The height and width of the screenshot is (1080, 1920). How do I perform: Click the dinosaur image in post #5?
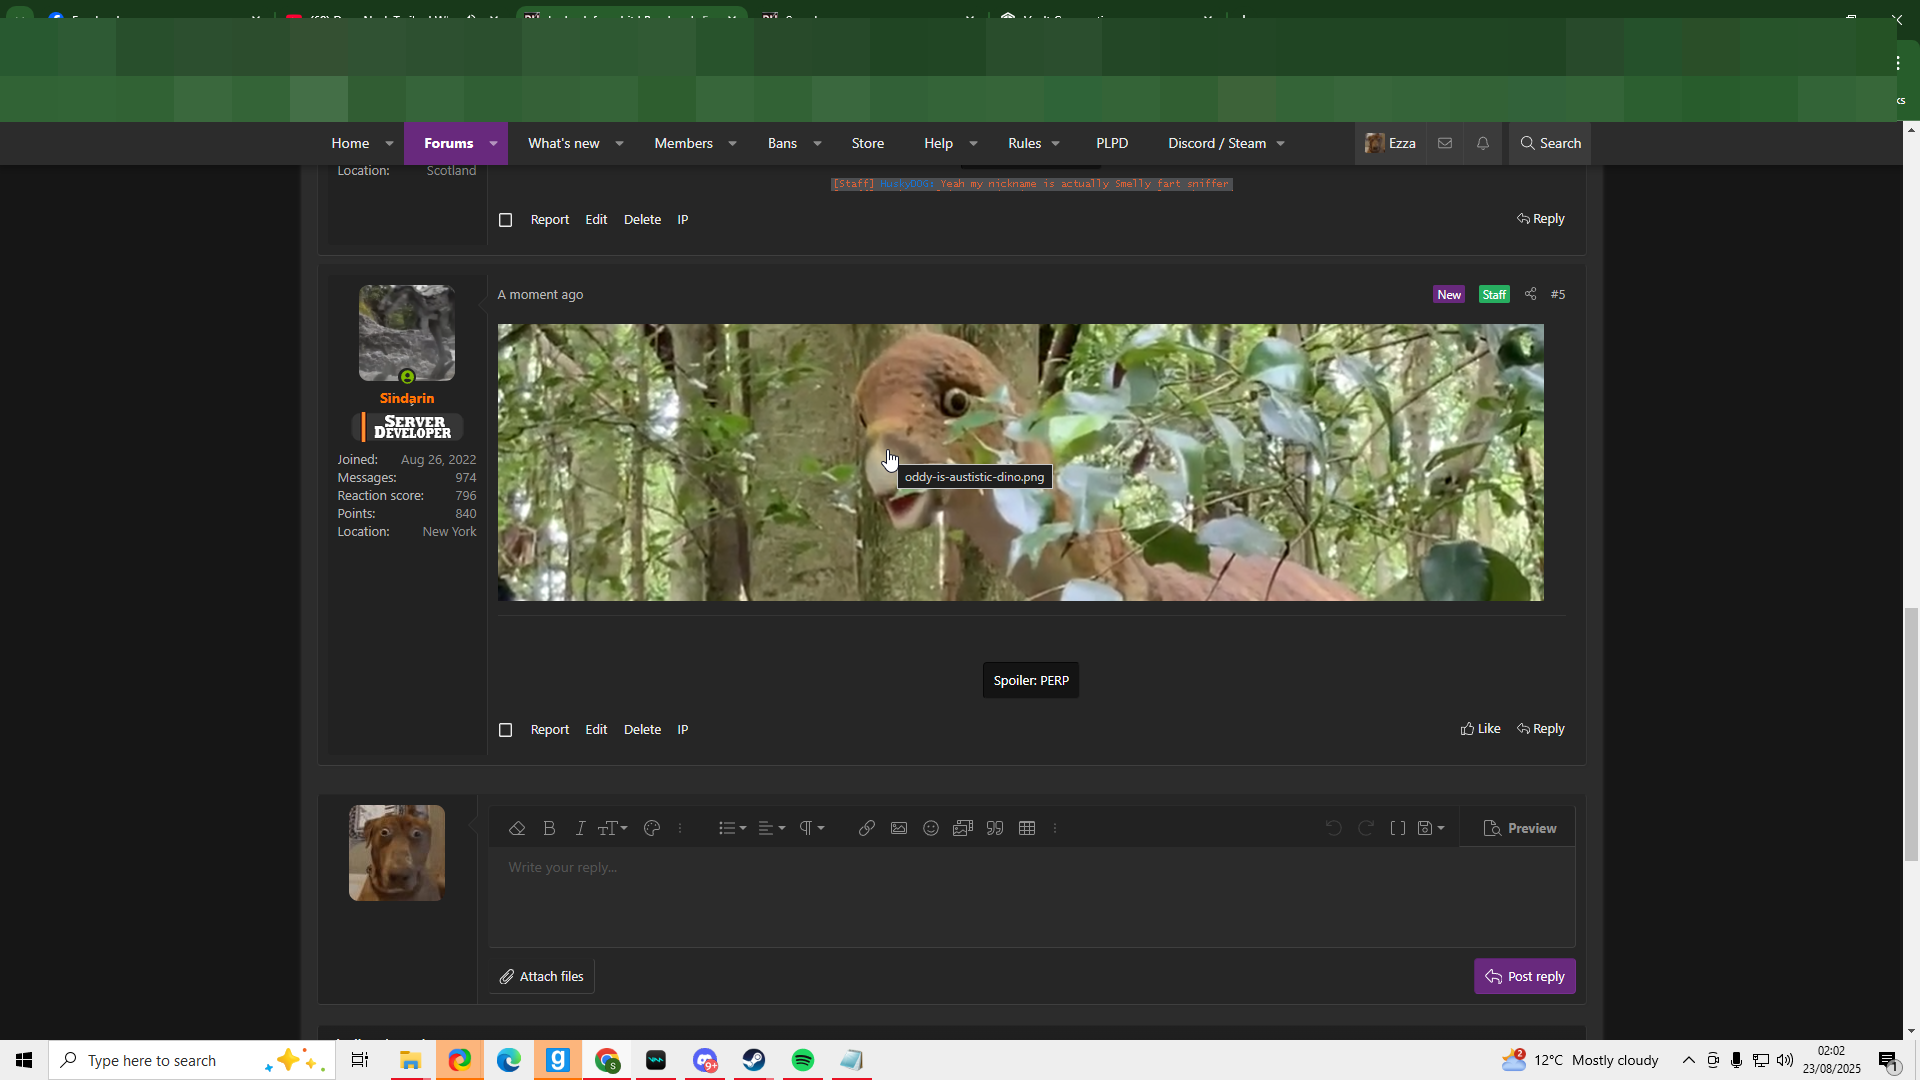tap(1021, 462)
